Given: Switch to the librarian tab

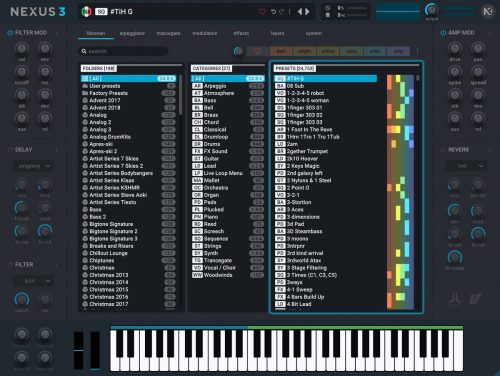Looking at the screenshot, I should (96, 33).
